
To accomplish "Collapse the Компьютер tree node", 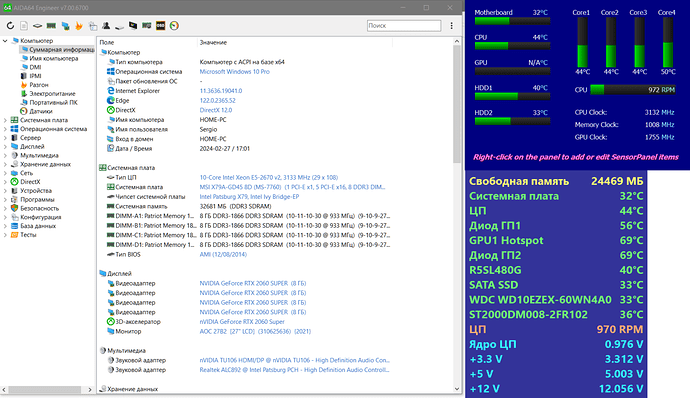I will click(x=5, y=41).
